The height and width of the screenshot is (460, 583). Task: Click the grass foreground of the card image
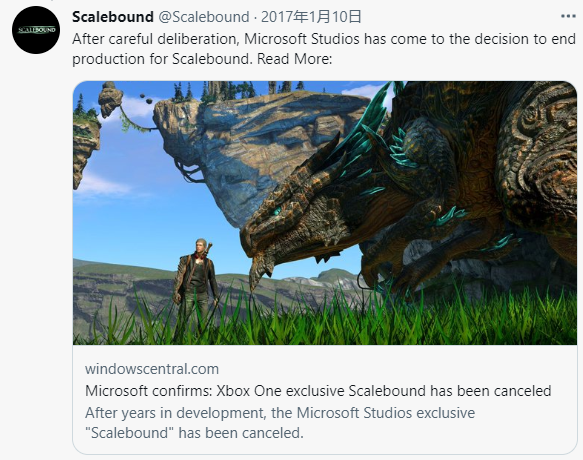click(325, 320)
